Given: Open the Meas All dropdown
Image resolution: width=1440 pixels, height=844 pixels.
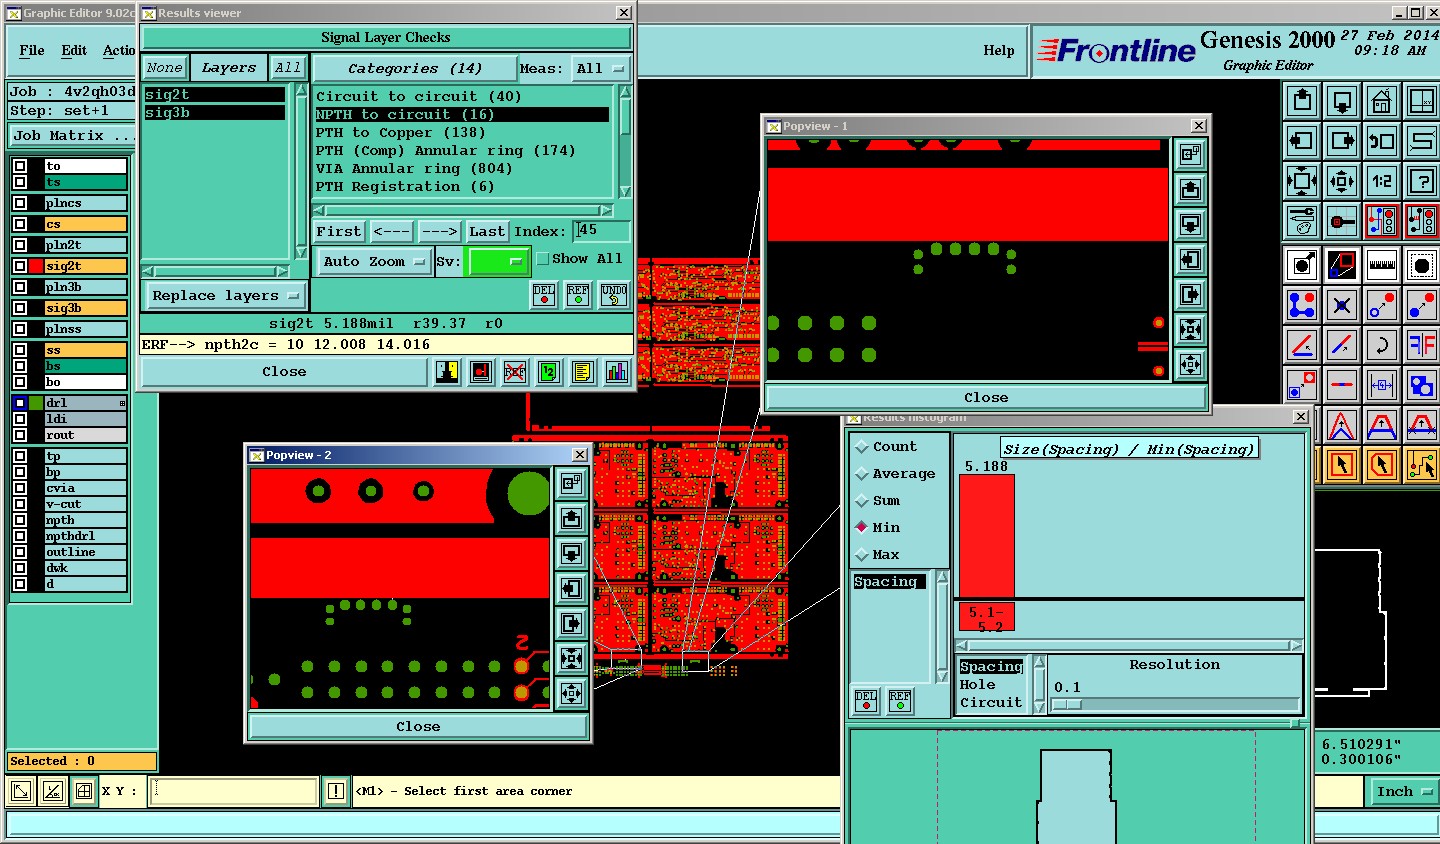Looking at the screenshot, I should [x=600, y=68].
